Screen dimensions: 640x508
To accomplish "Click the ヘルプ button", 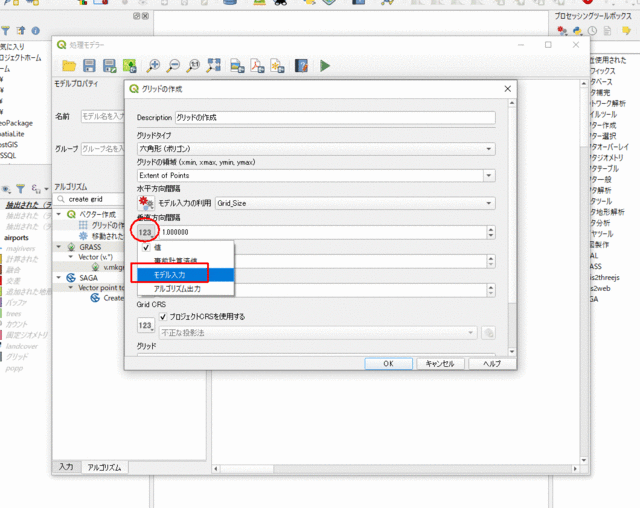I will 492,363.
